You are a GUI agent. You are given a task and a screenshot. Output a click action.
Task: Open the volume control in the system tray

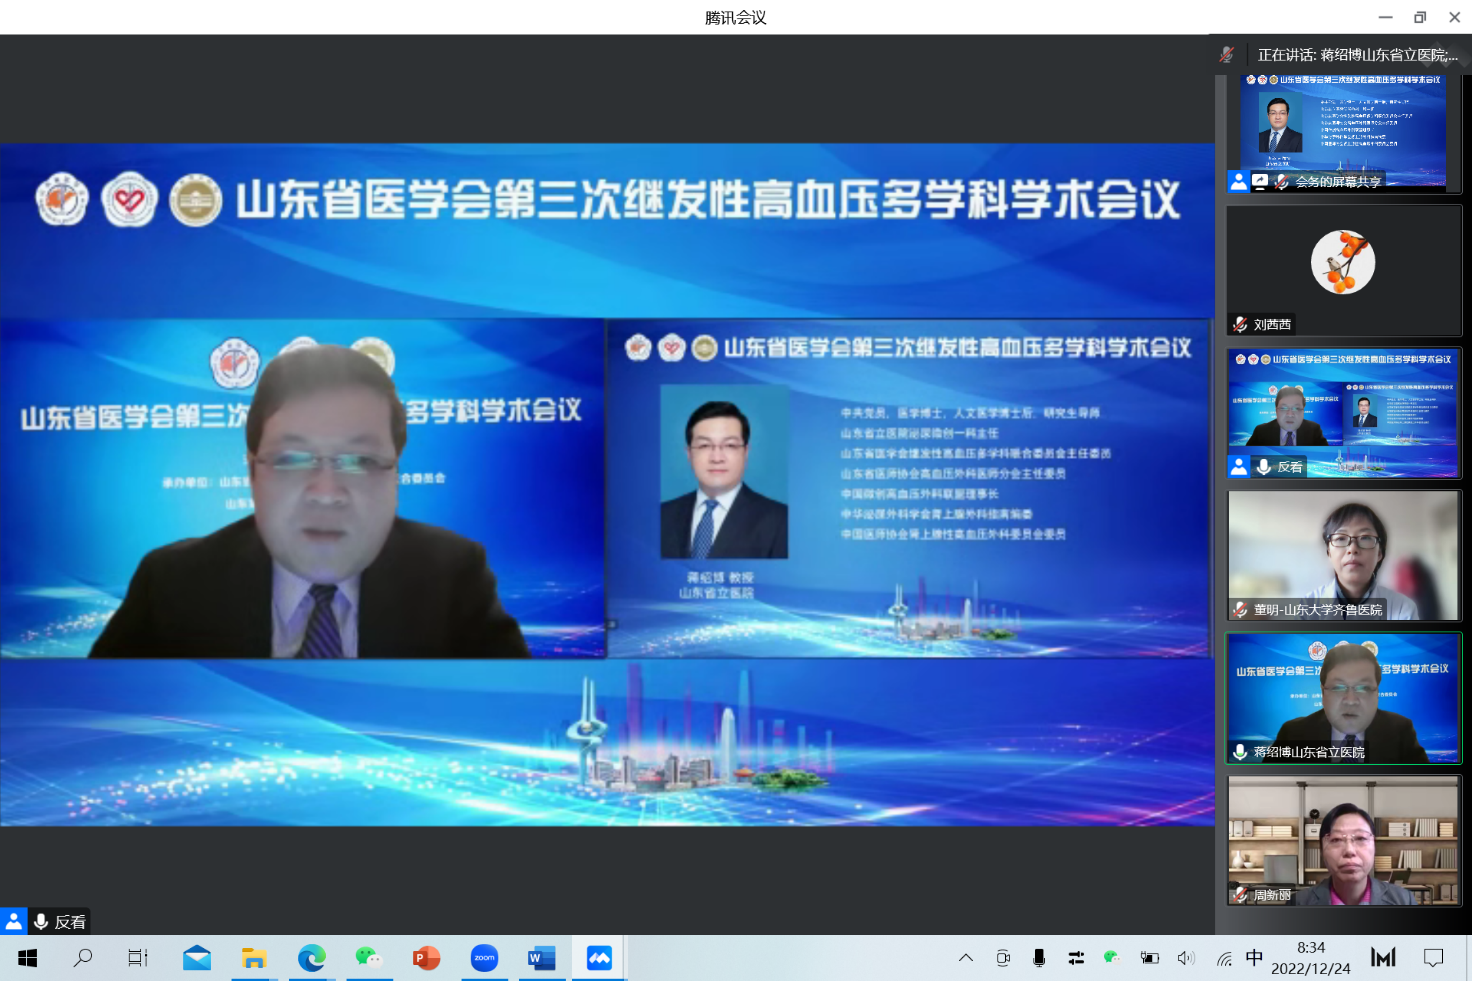(1186, 958)
